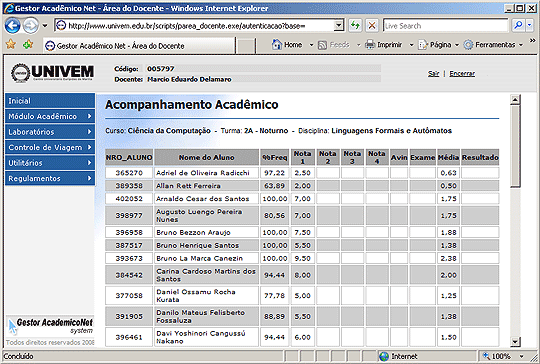The width and height of the screenshot is (540, 364).
Task: Click the Stop loading X icon
Action: pyautogui.click(x=372, y=25)
